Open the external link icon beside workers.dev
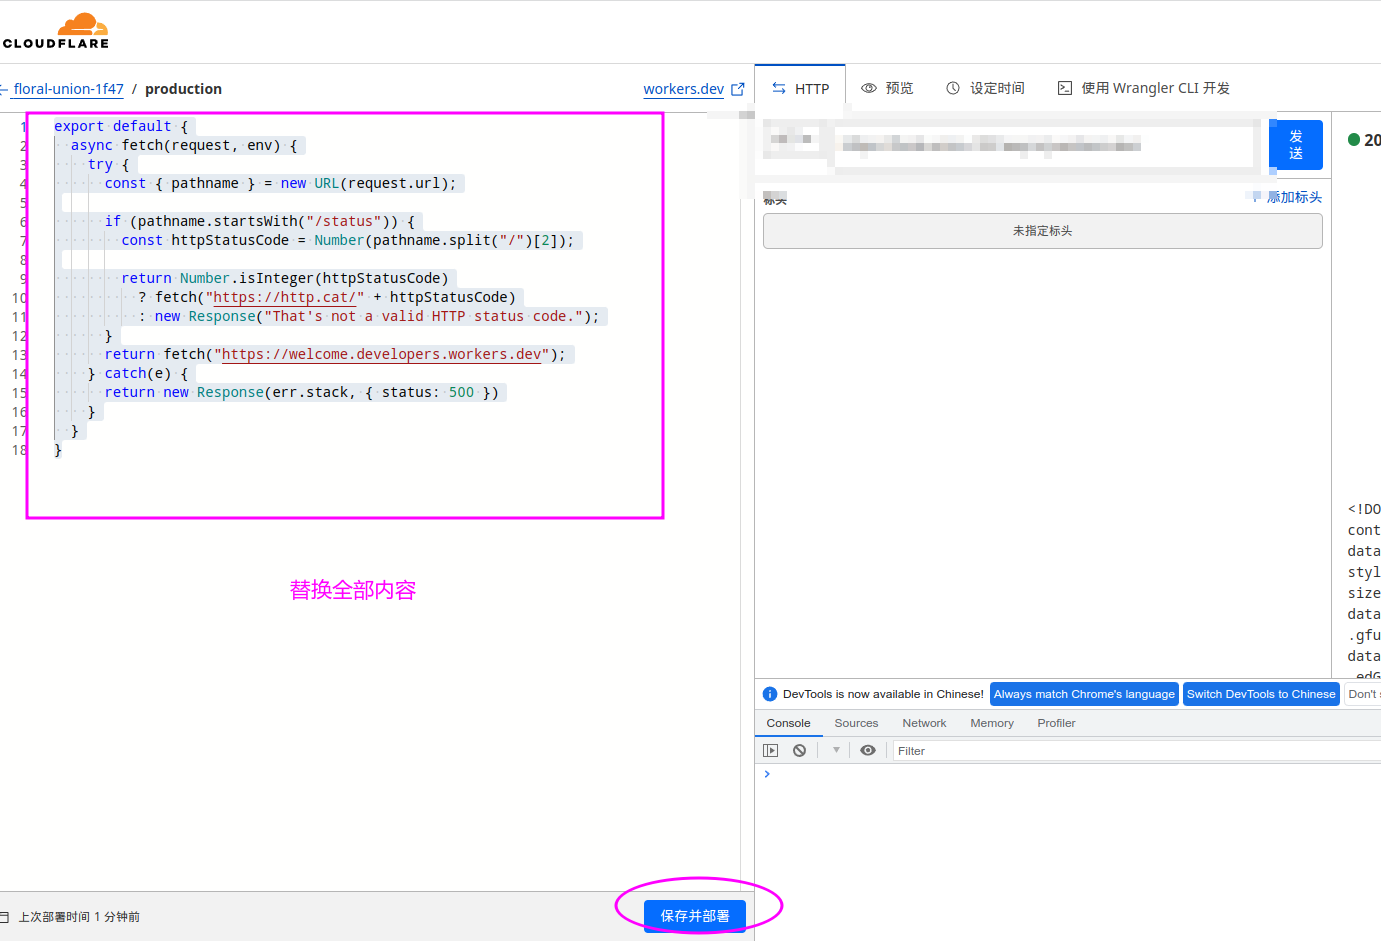The image size is (1381, 941). (738, 89)
